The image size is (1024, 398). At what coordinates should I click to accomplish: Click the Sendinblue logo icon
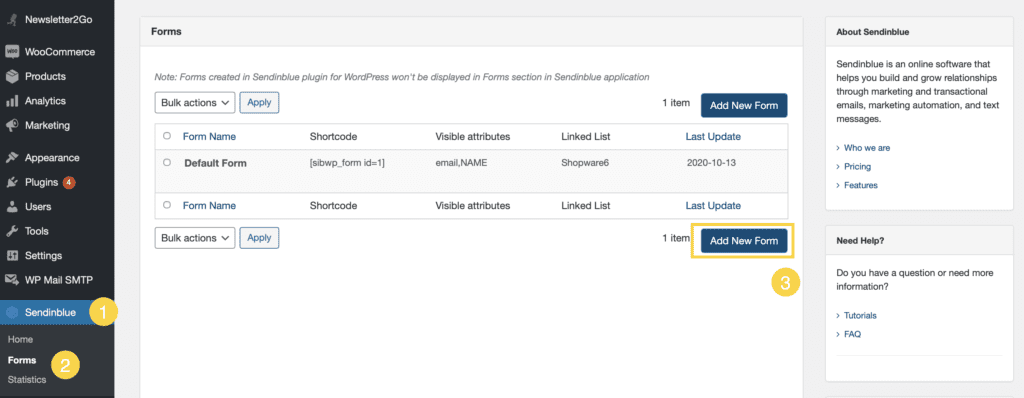12,312
